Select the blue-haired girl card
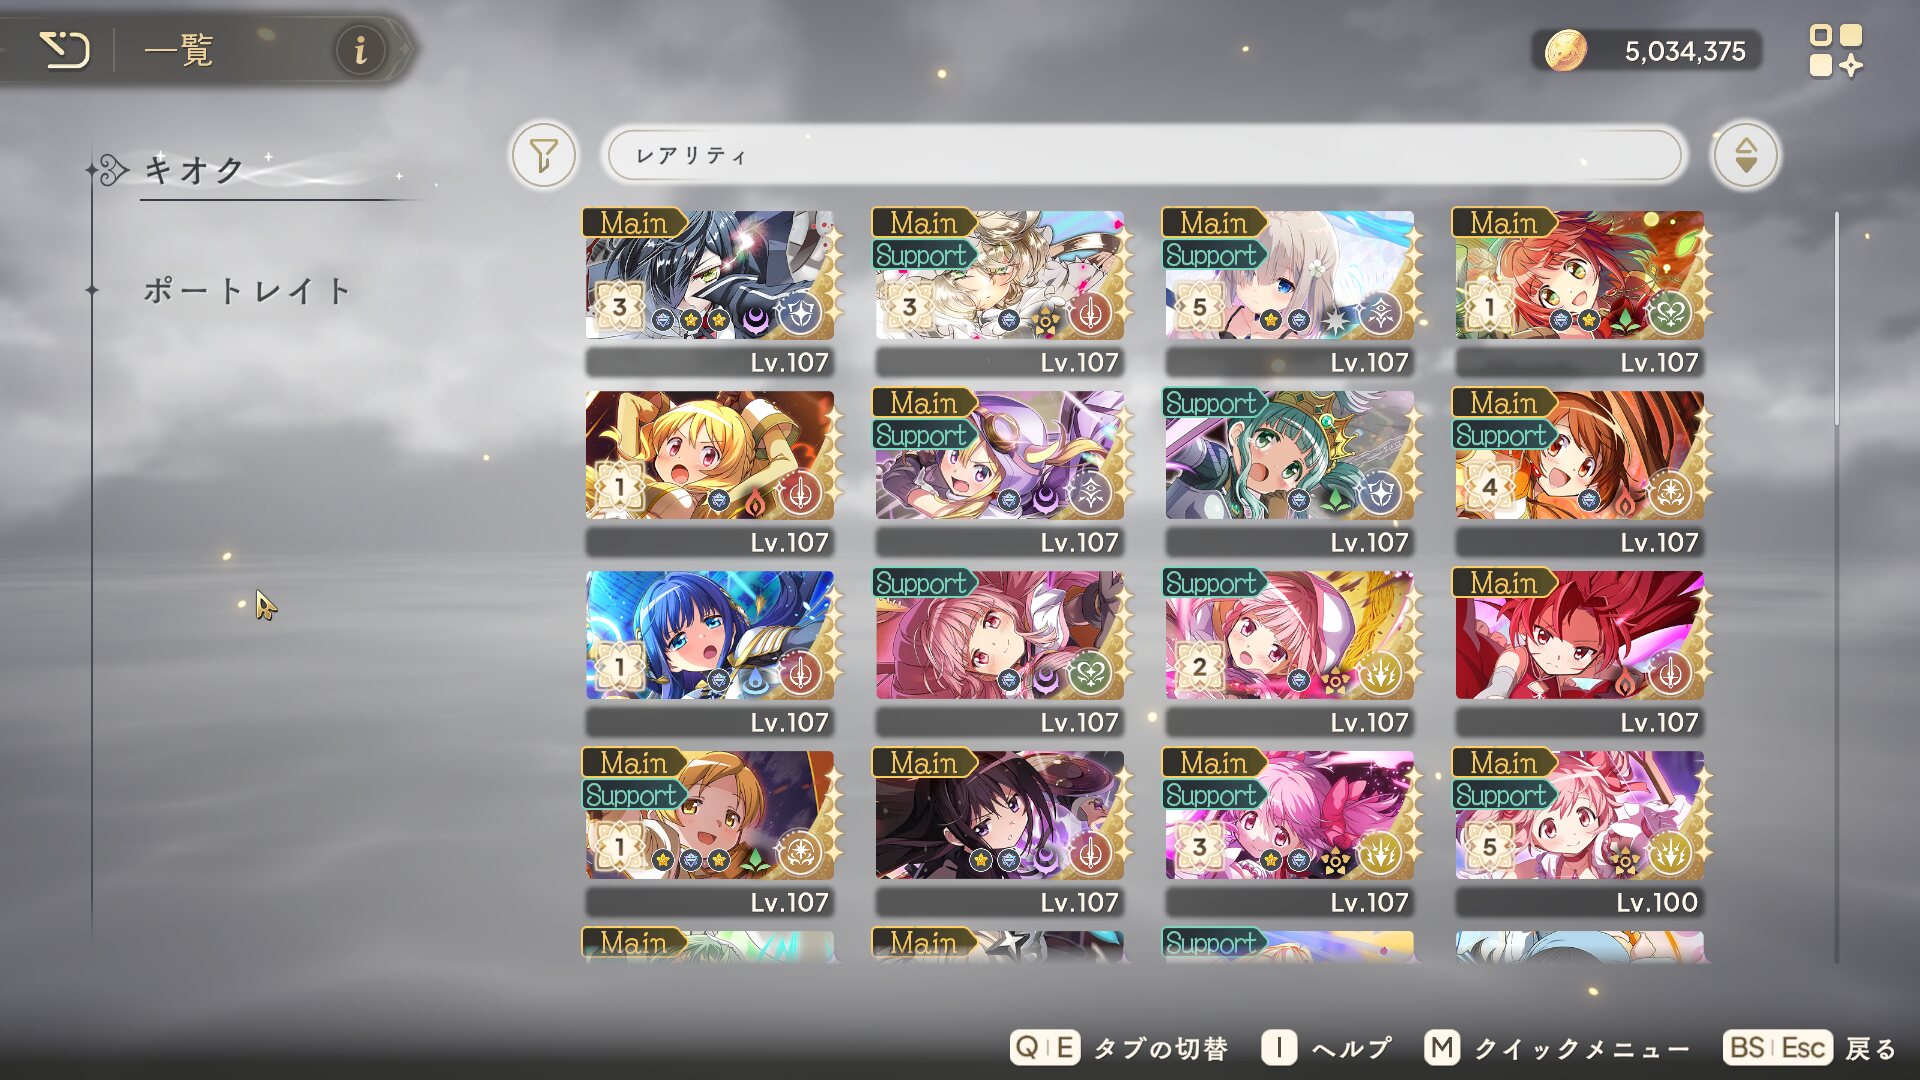The width and height of the screenshot is (1920, 1080). (709, 653)
